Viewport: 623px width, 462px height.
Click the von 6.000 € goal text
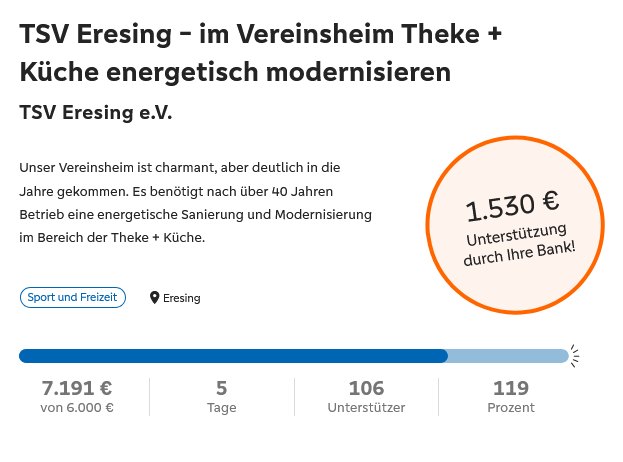click(x=77, y=408)
